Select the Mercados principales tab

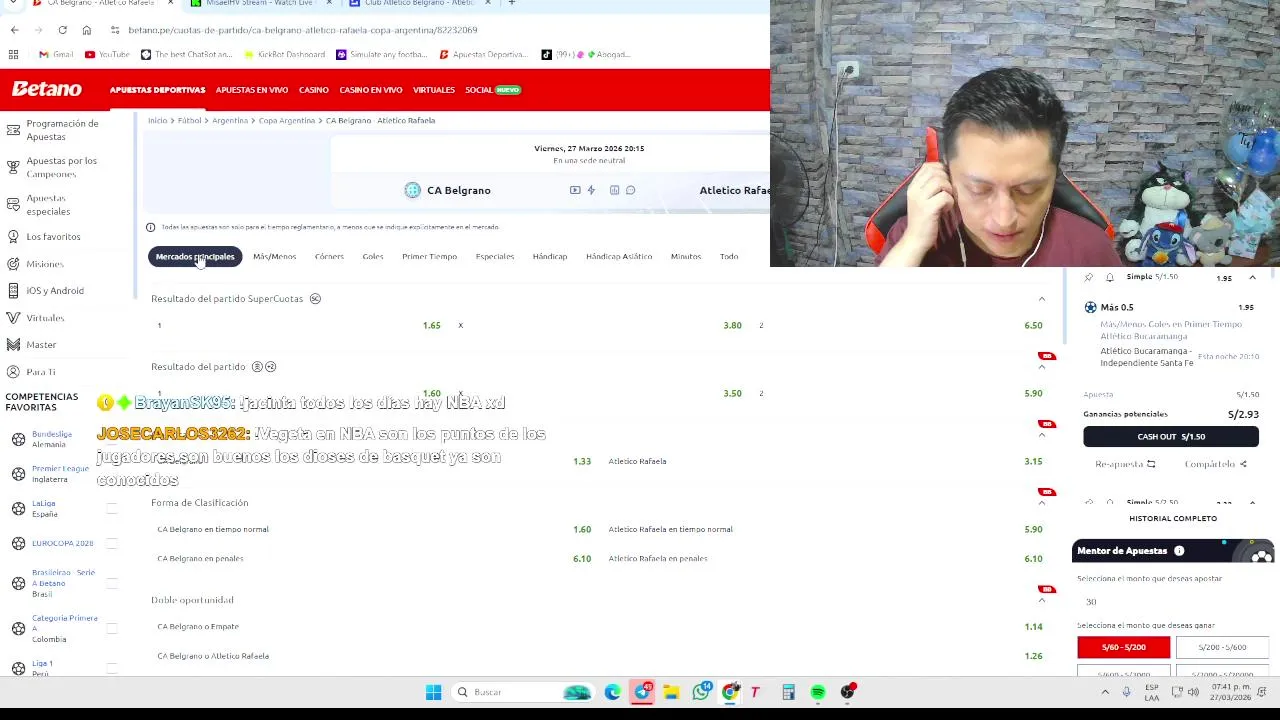tap(195, 257)
